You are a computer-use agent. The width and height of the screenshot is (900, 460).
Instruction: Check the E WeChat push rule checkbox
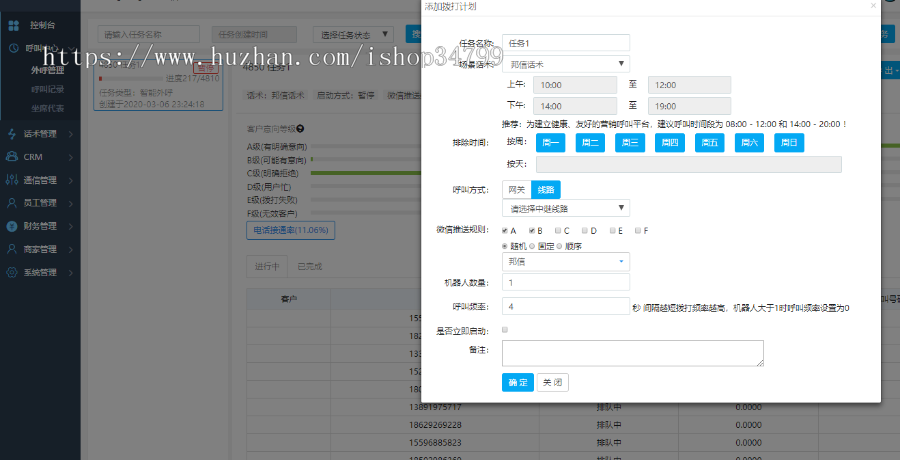(612, 231)
